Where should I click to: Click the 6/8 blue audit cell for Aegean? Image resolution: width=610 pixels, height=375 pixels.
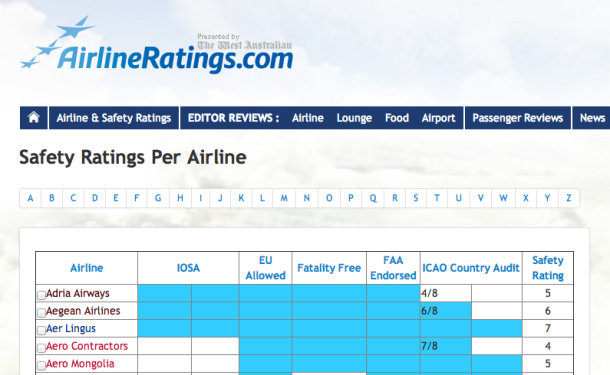(446, 311)
